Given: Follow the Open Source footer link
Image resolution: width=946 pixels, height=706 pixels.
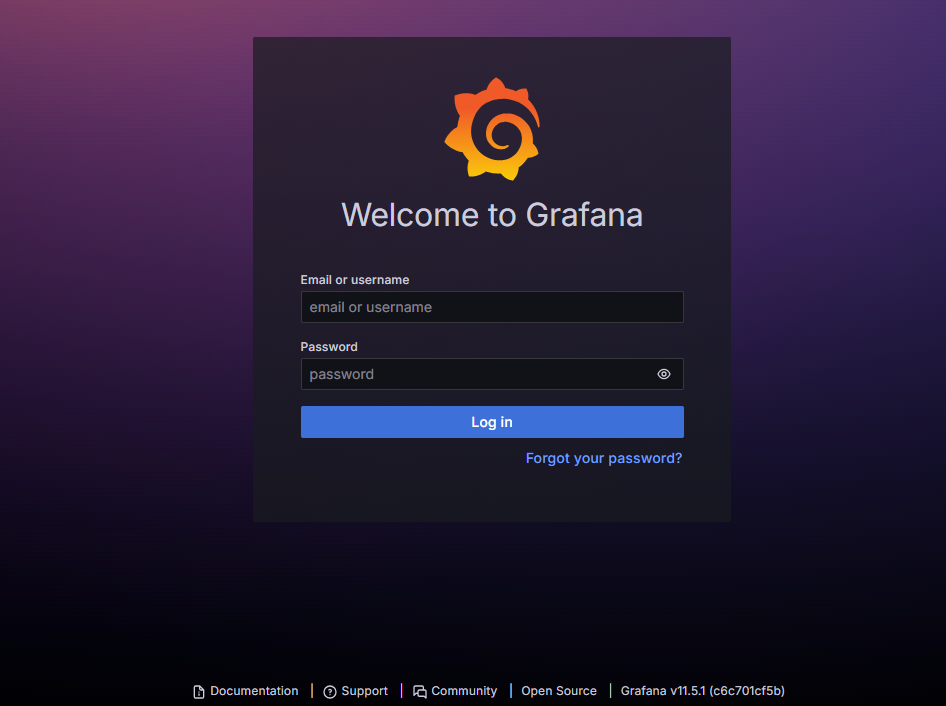Looking at the screenshot, I should [558, 690].
